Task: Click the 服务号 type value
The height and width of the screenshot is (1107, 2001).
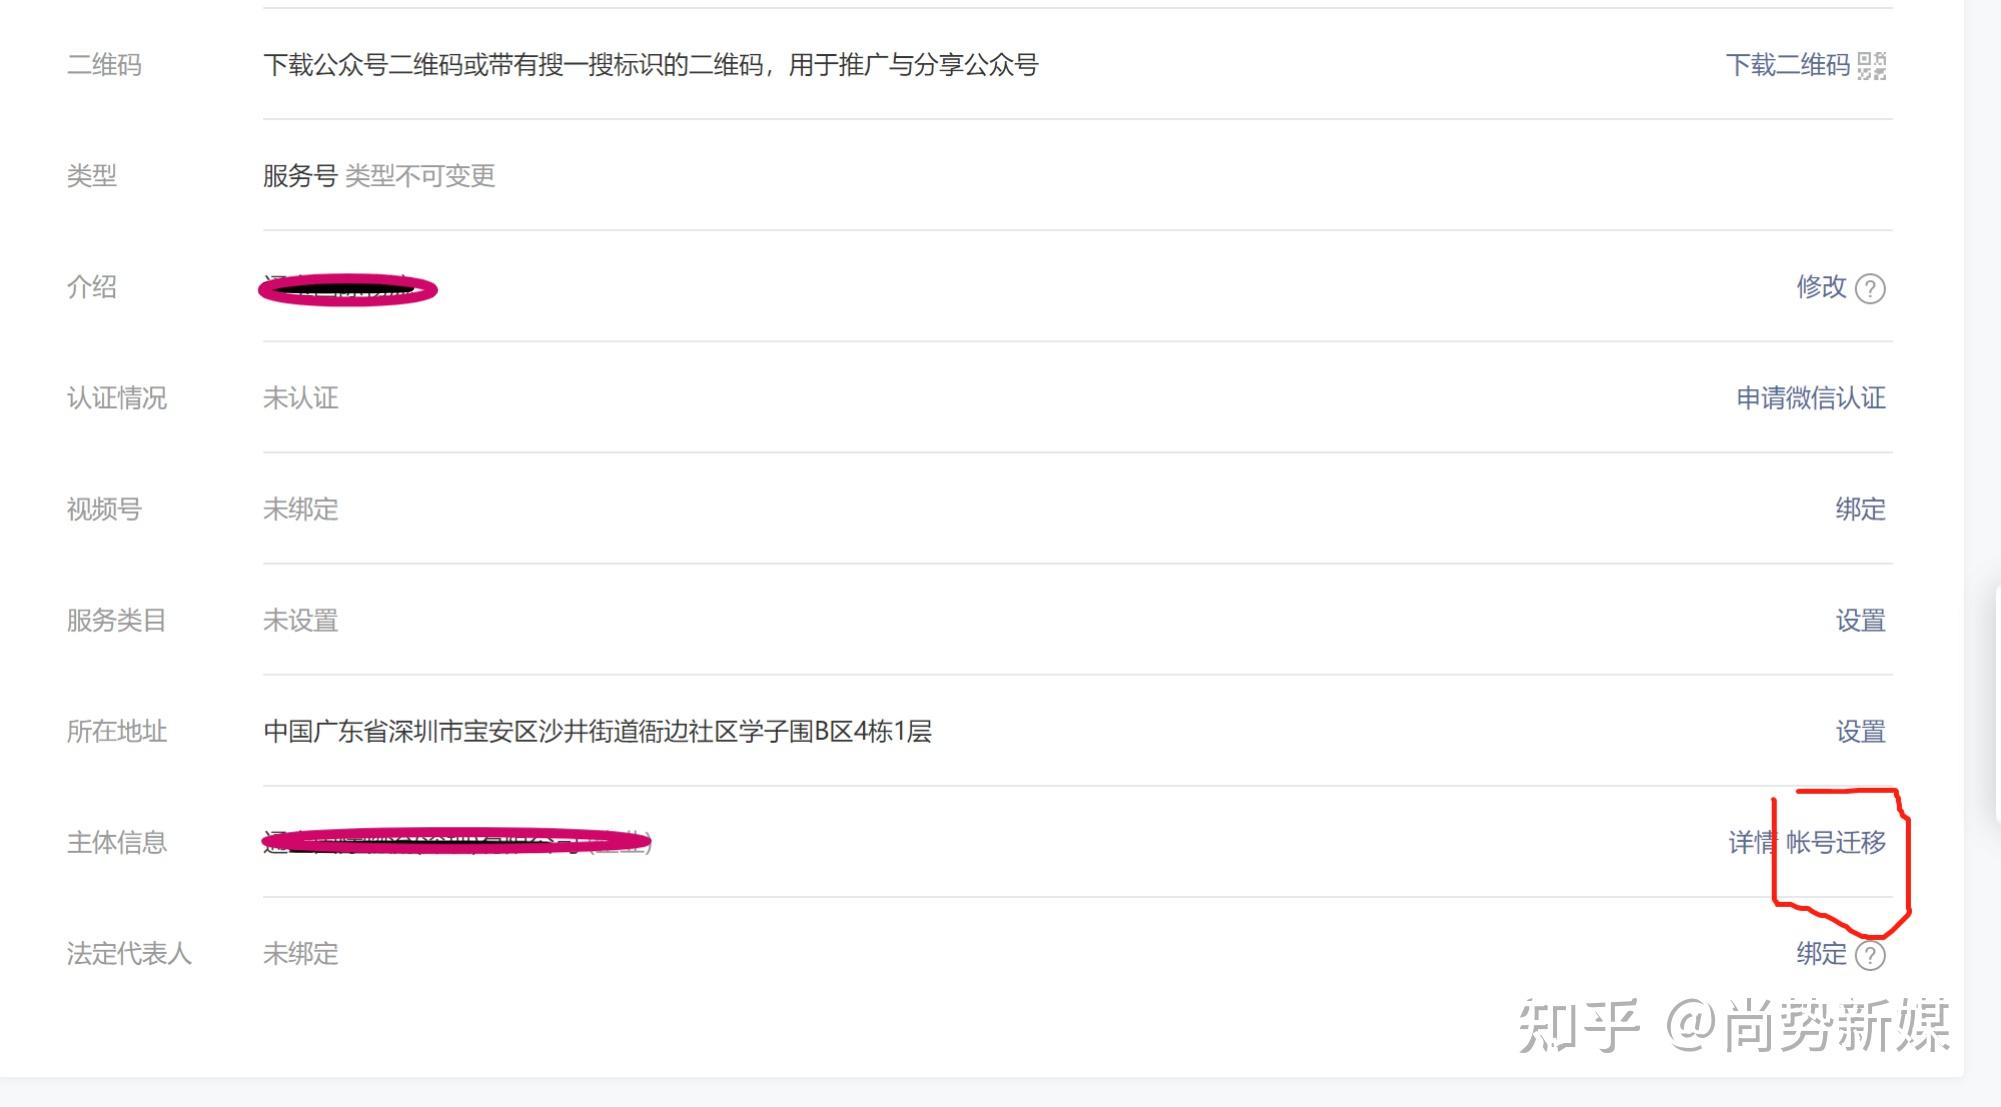Action: coord(300,177)
